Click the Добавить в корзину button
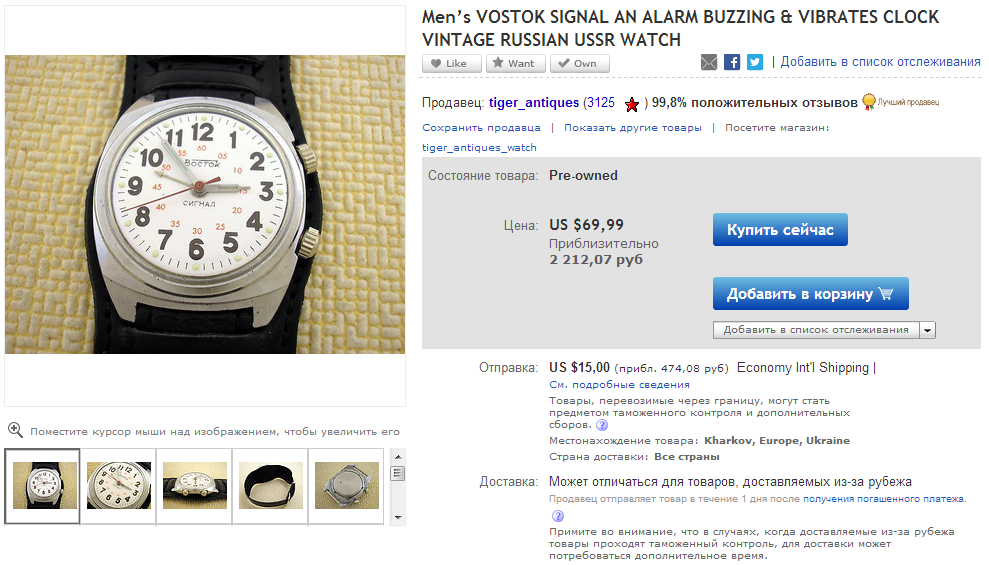Viewport: 989px width, 565px height. [x=811, y=294]
